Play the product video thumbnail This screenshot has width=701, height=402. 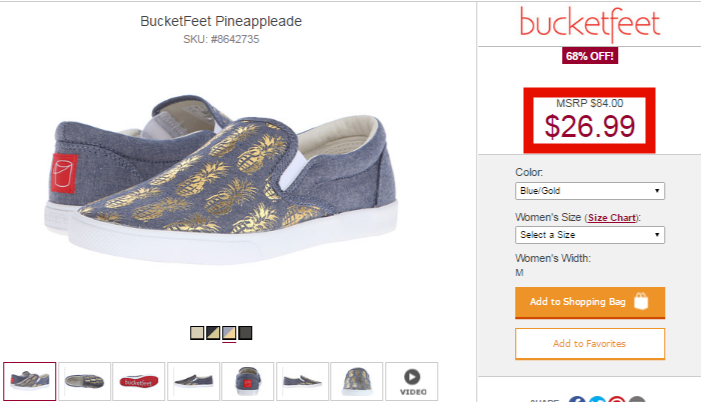(x=412, y=381)
